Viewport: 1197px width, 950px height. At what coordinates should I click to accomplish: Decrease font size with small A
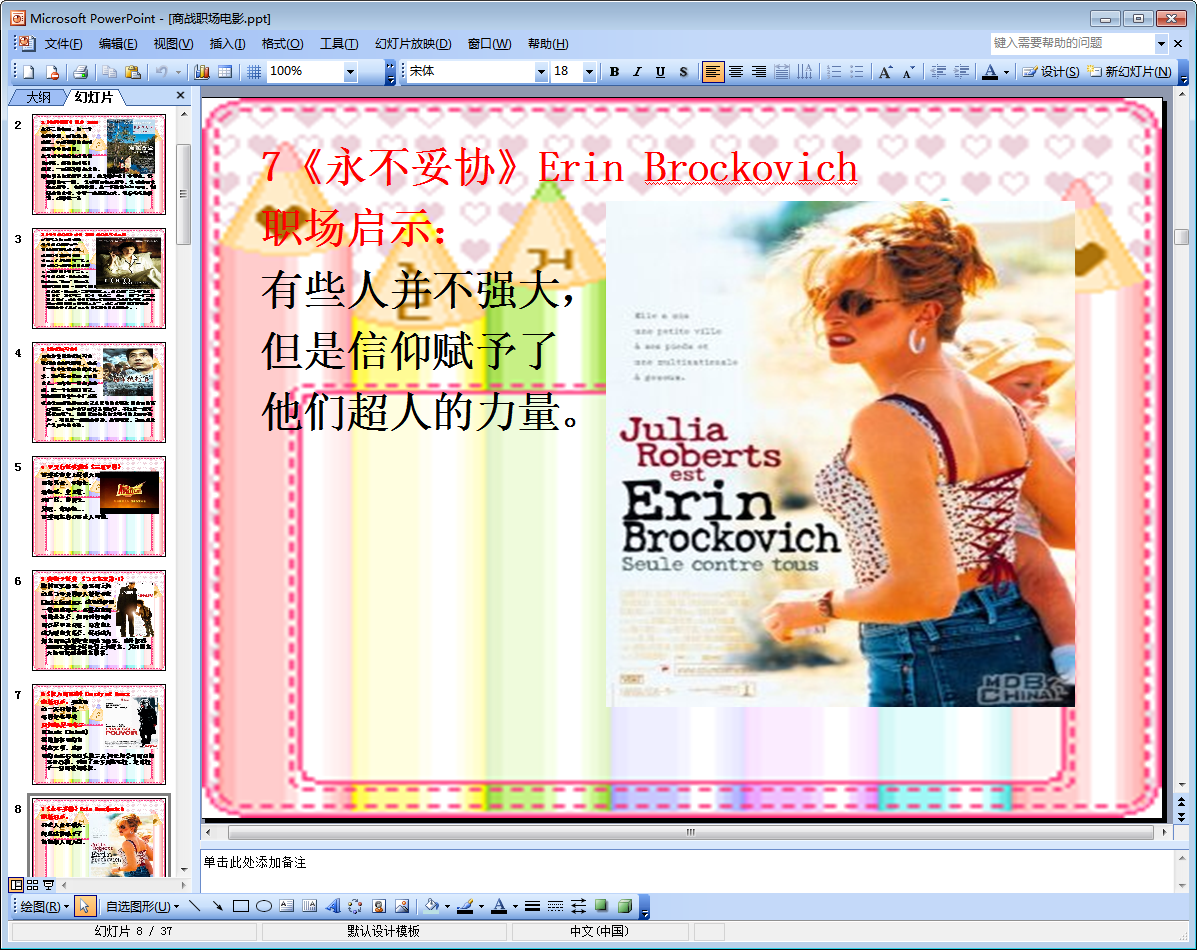(908, 72)
